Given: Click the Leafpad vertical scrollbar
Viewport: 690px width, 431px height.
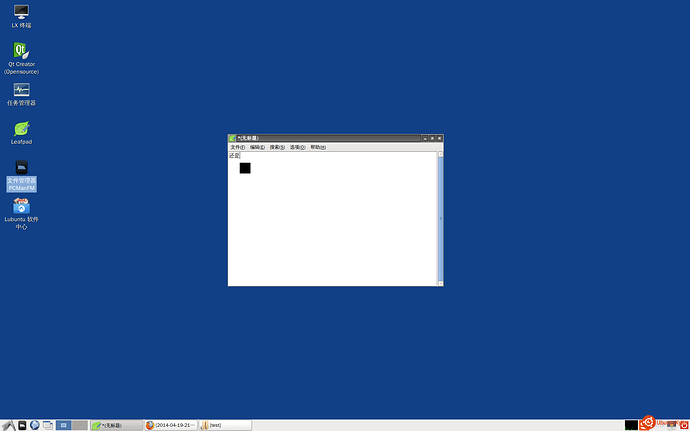Looking at the screenshot, I should click(440, 219).
